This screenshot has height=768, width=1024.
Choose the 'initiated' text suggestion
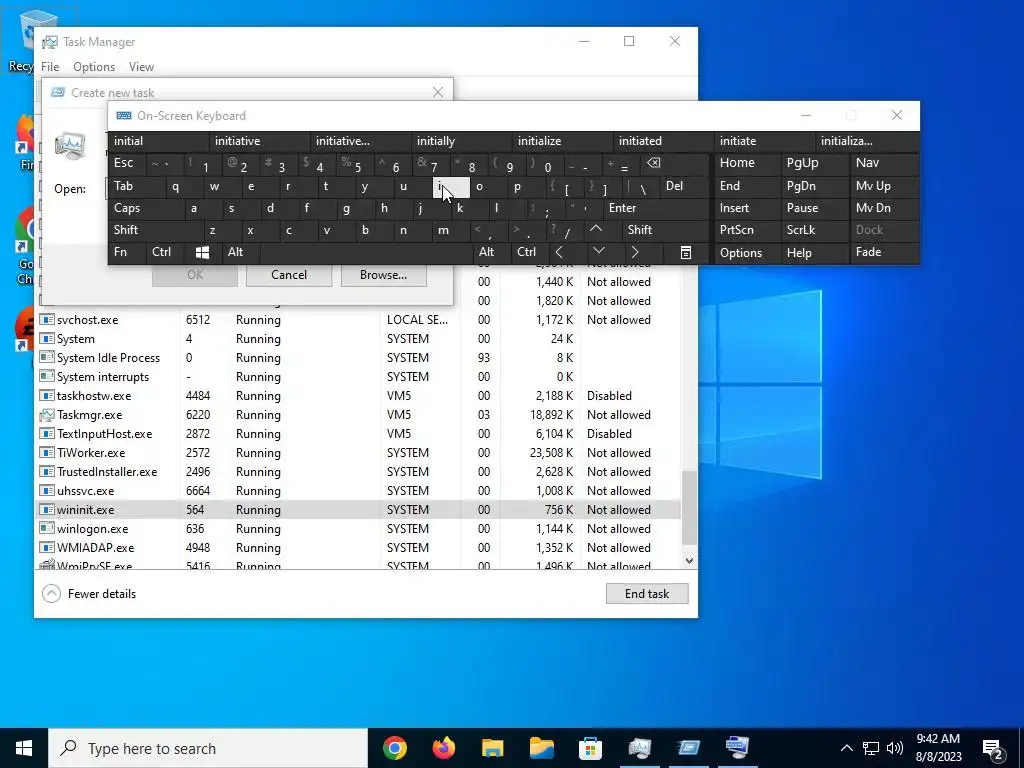point(664,141)
